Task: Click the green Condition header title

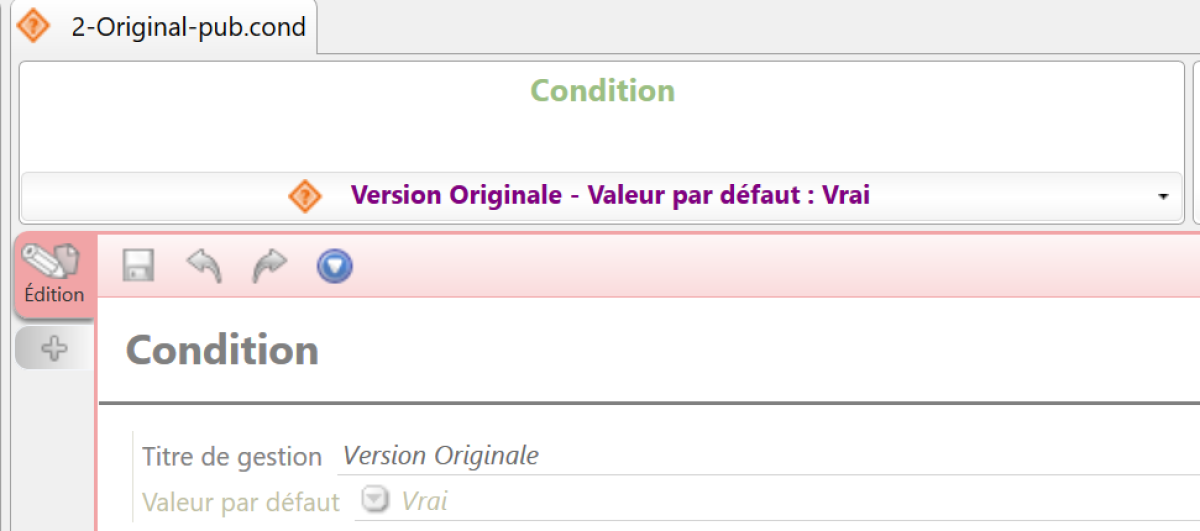Action: click(602, 91)
